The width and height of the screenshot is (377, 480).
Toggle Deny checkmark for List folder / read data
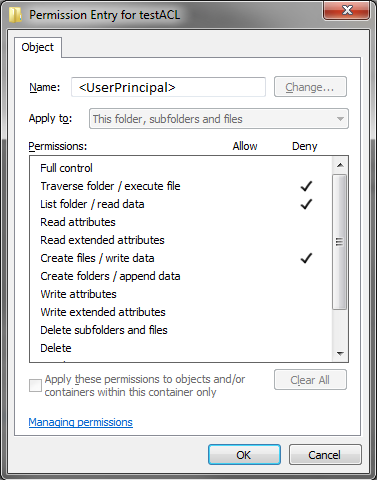click(306, 204)
